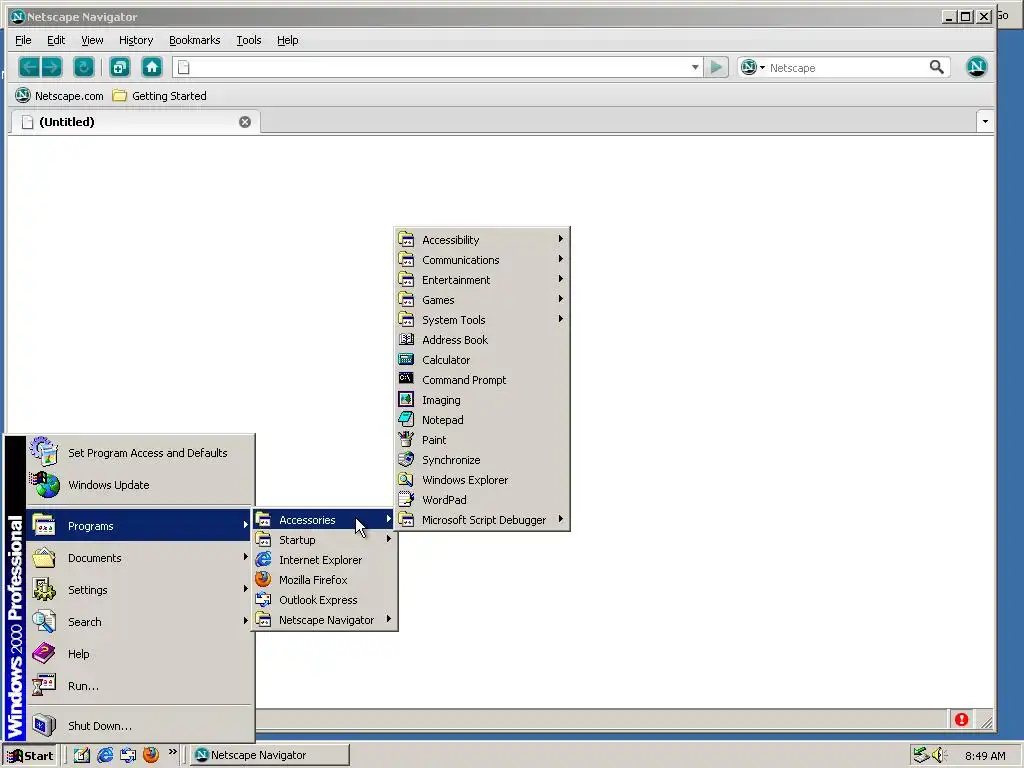Image resolution: width=1024 pixels, height=768 pixels.
Task: Open the File menu
Action: click(23, 40)
